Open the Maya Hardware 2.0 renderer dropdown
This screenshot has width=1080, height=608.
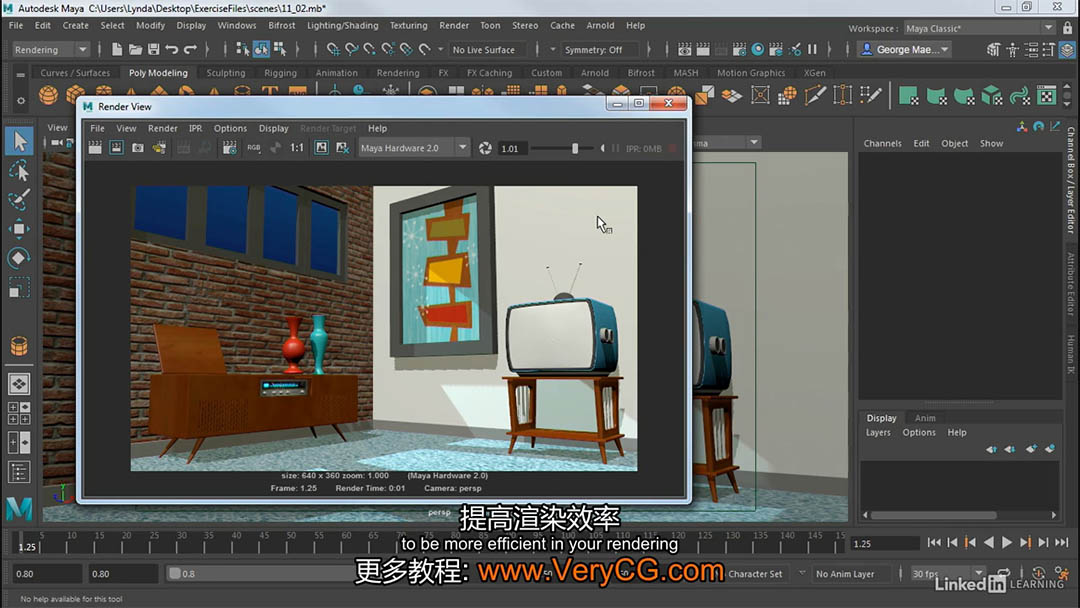tap(414, 148)
